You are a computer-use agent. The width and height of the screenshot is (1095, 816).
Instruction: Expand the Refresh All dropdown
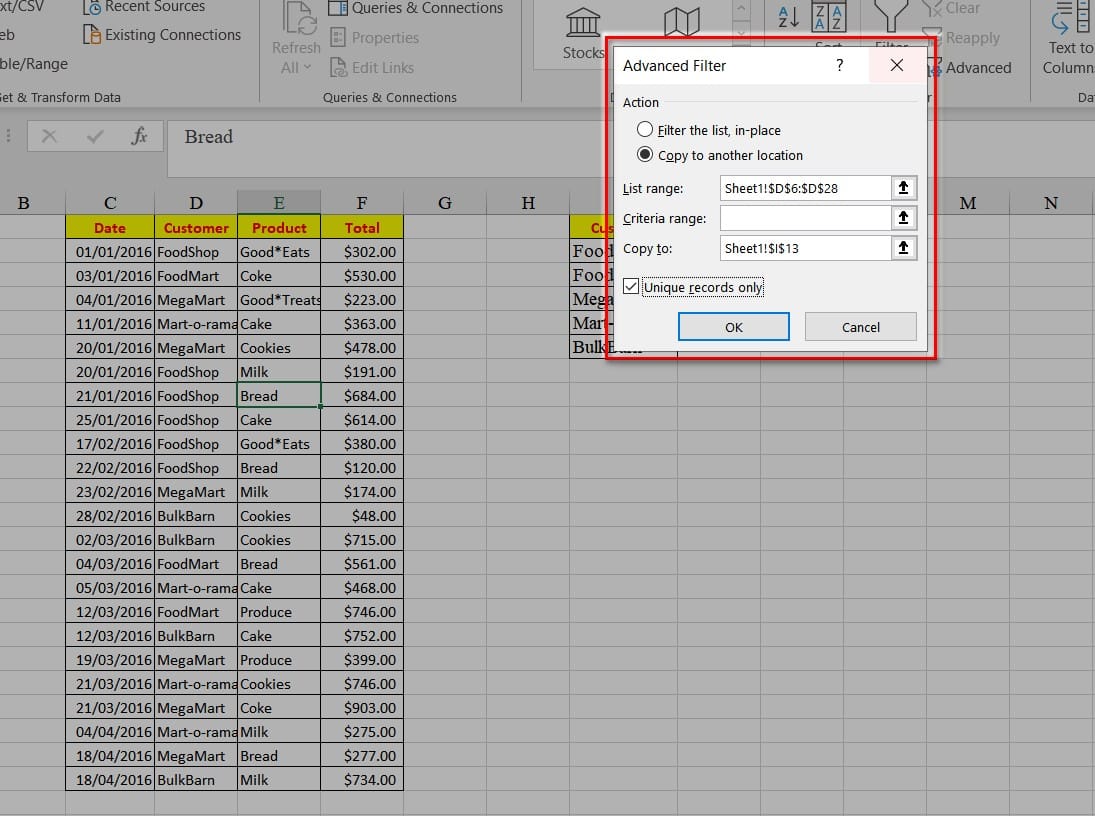(x=296, y=67)
